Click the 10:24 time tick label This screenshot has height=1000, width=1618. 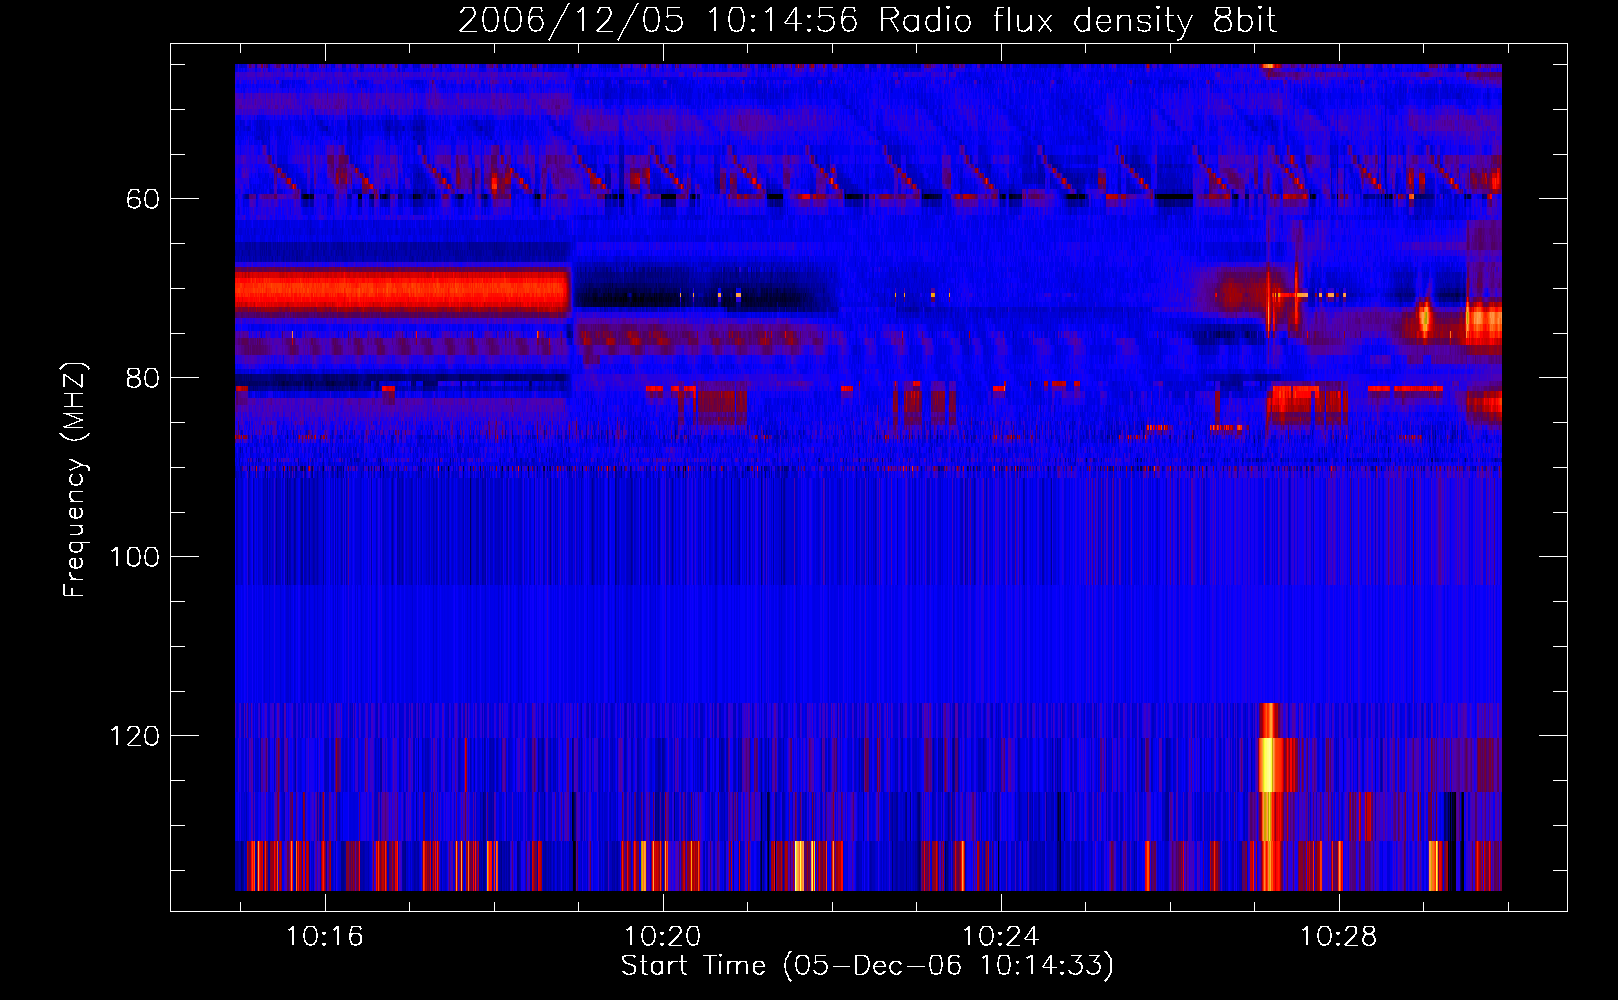pos(1001,937)
